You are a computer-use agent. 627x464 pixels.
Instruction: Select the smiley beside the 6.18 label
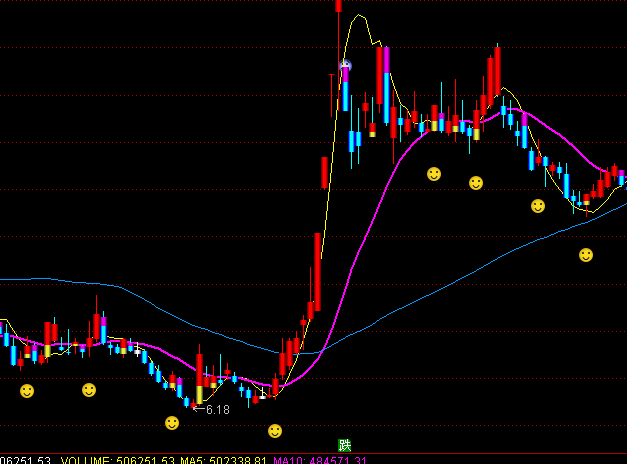pyautogui.click(x=172, y=423)
